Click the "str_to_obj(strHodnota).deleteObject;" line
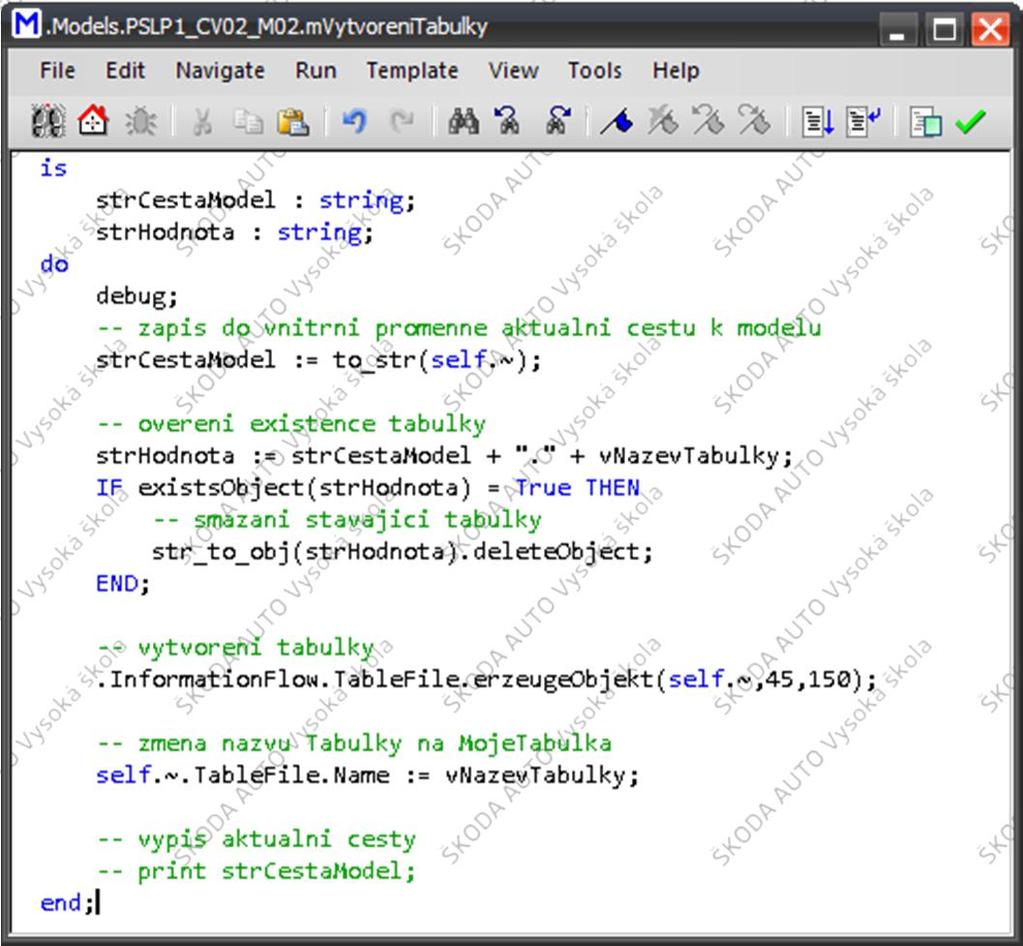The height and width of the screenshot is (946, 1023). [402, 552]
